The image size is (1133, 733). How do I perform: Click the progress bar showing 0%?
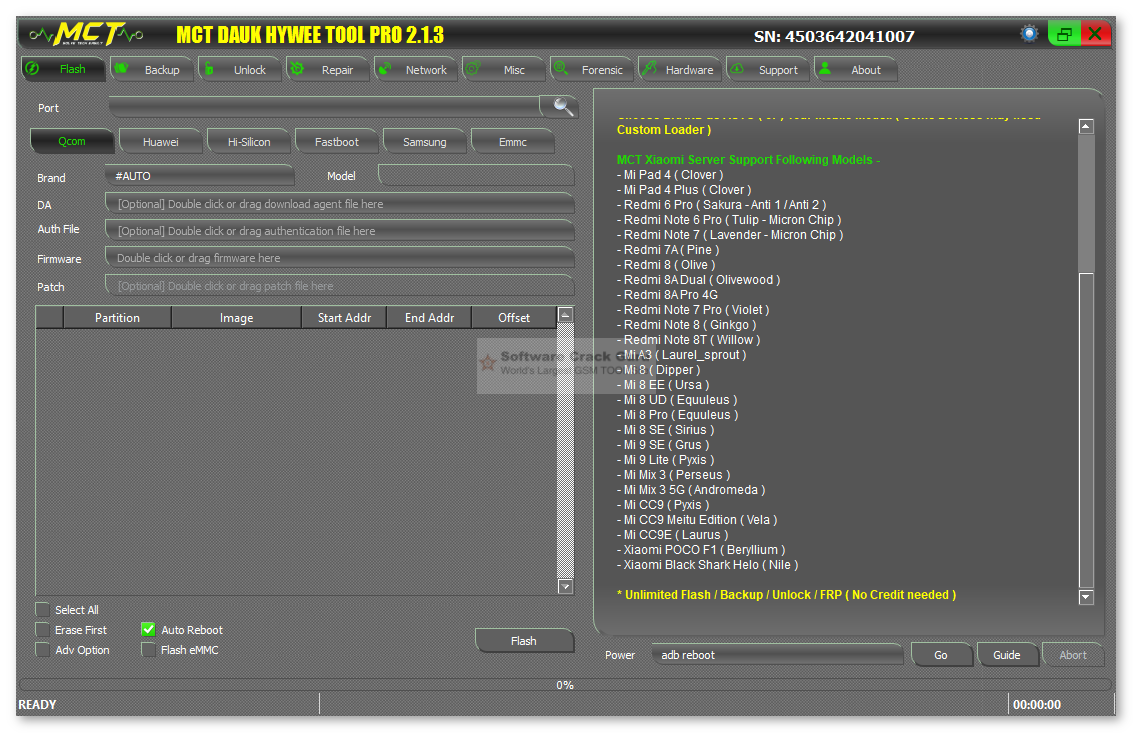click(x=565, y=685)
